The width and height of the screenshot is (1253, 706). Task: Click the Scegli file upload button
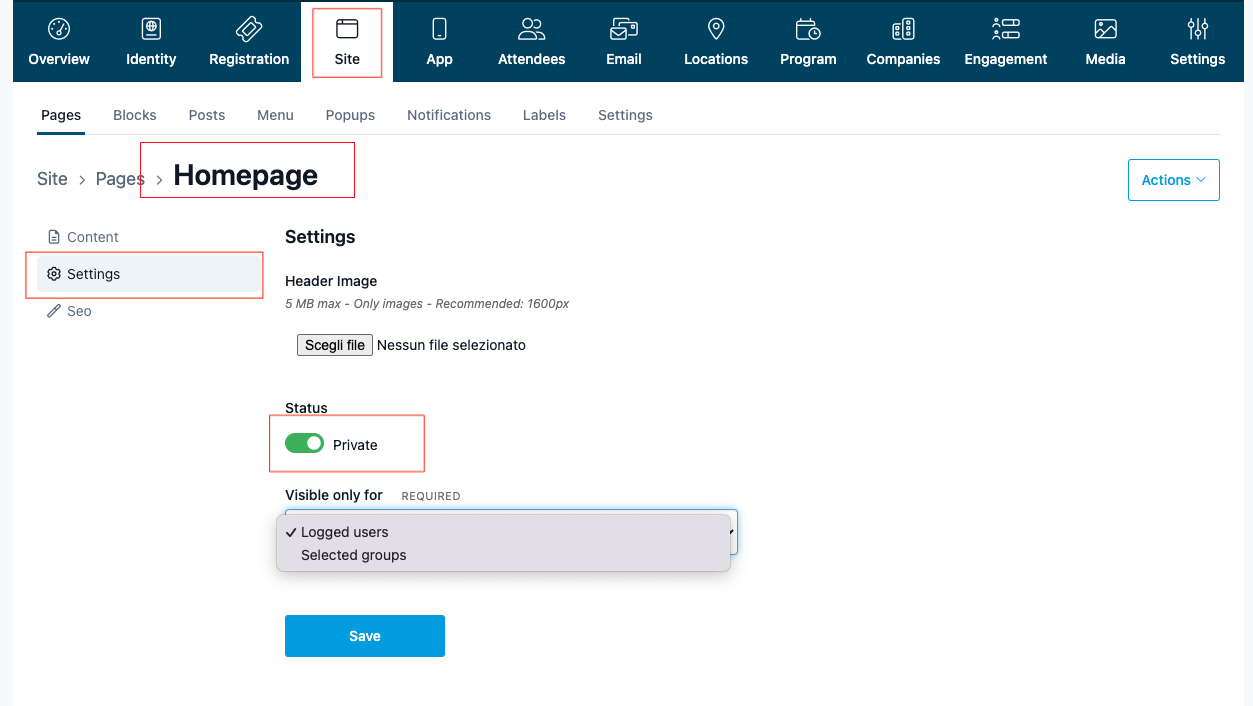[335, 345]
